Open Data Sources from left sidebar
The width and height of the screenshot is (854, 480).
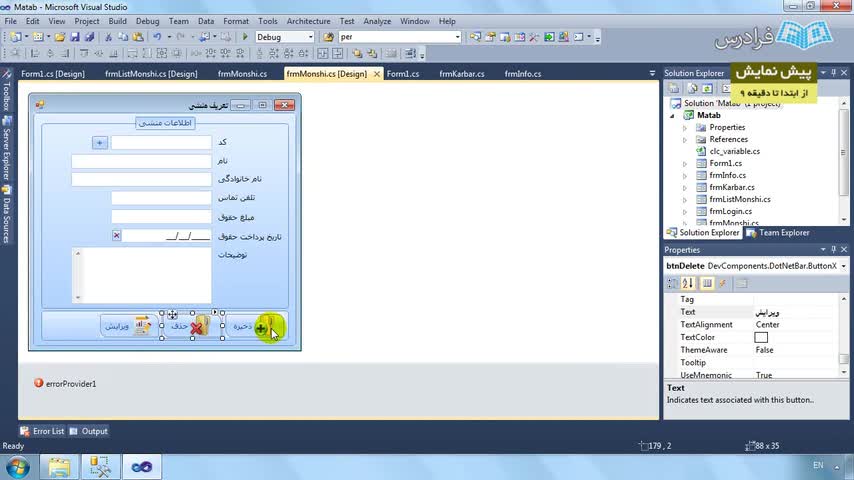click(7, 215)
